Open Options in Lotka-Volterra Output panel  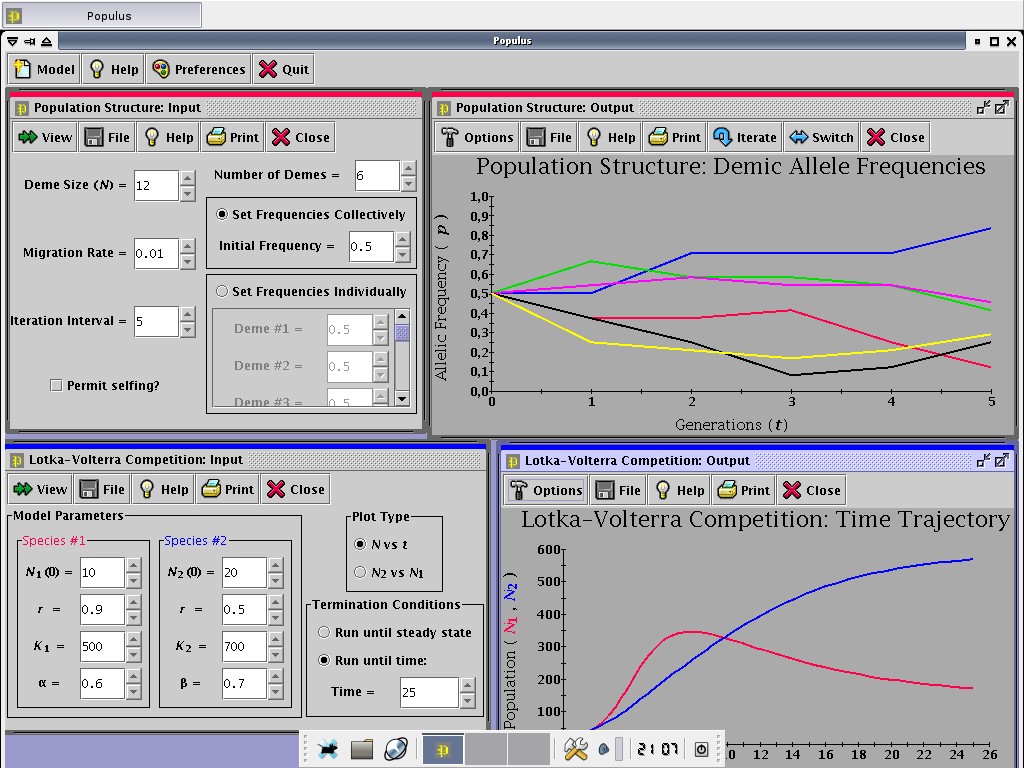[x=546, y=490]
